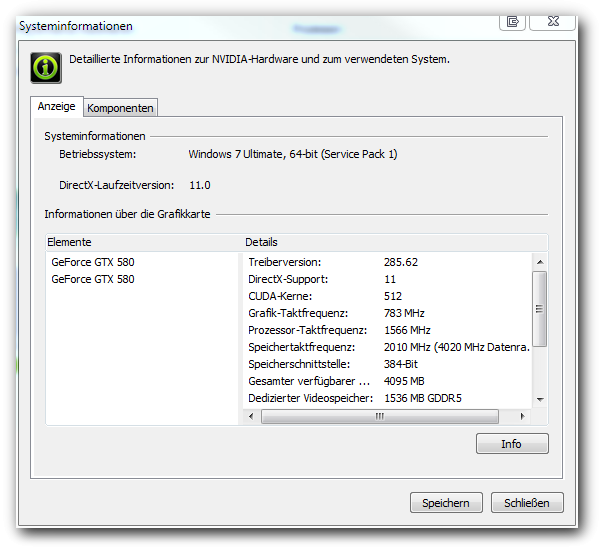Select the CUDA-Kerne row

point(388,296)
